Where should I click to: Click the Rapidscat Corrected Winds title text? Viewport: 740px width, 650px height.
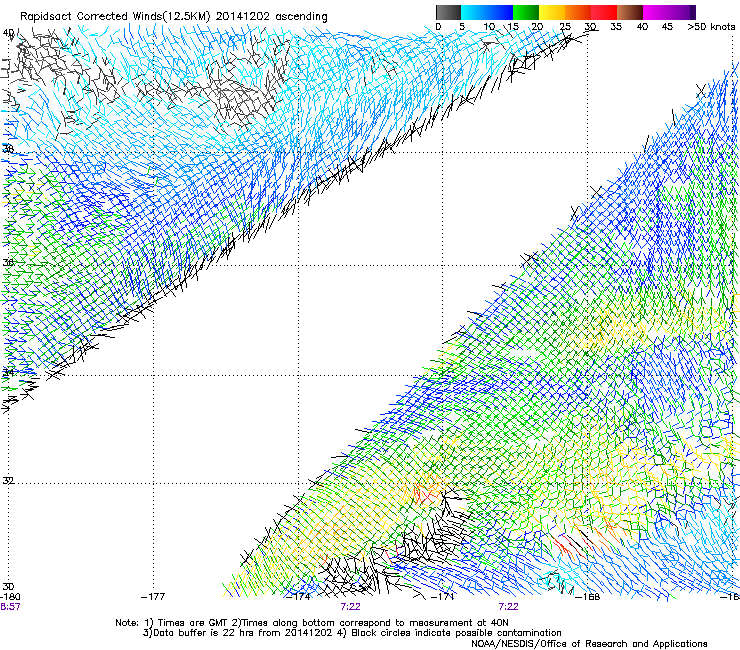coord(174,17)
